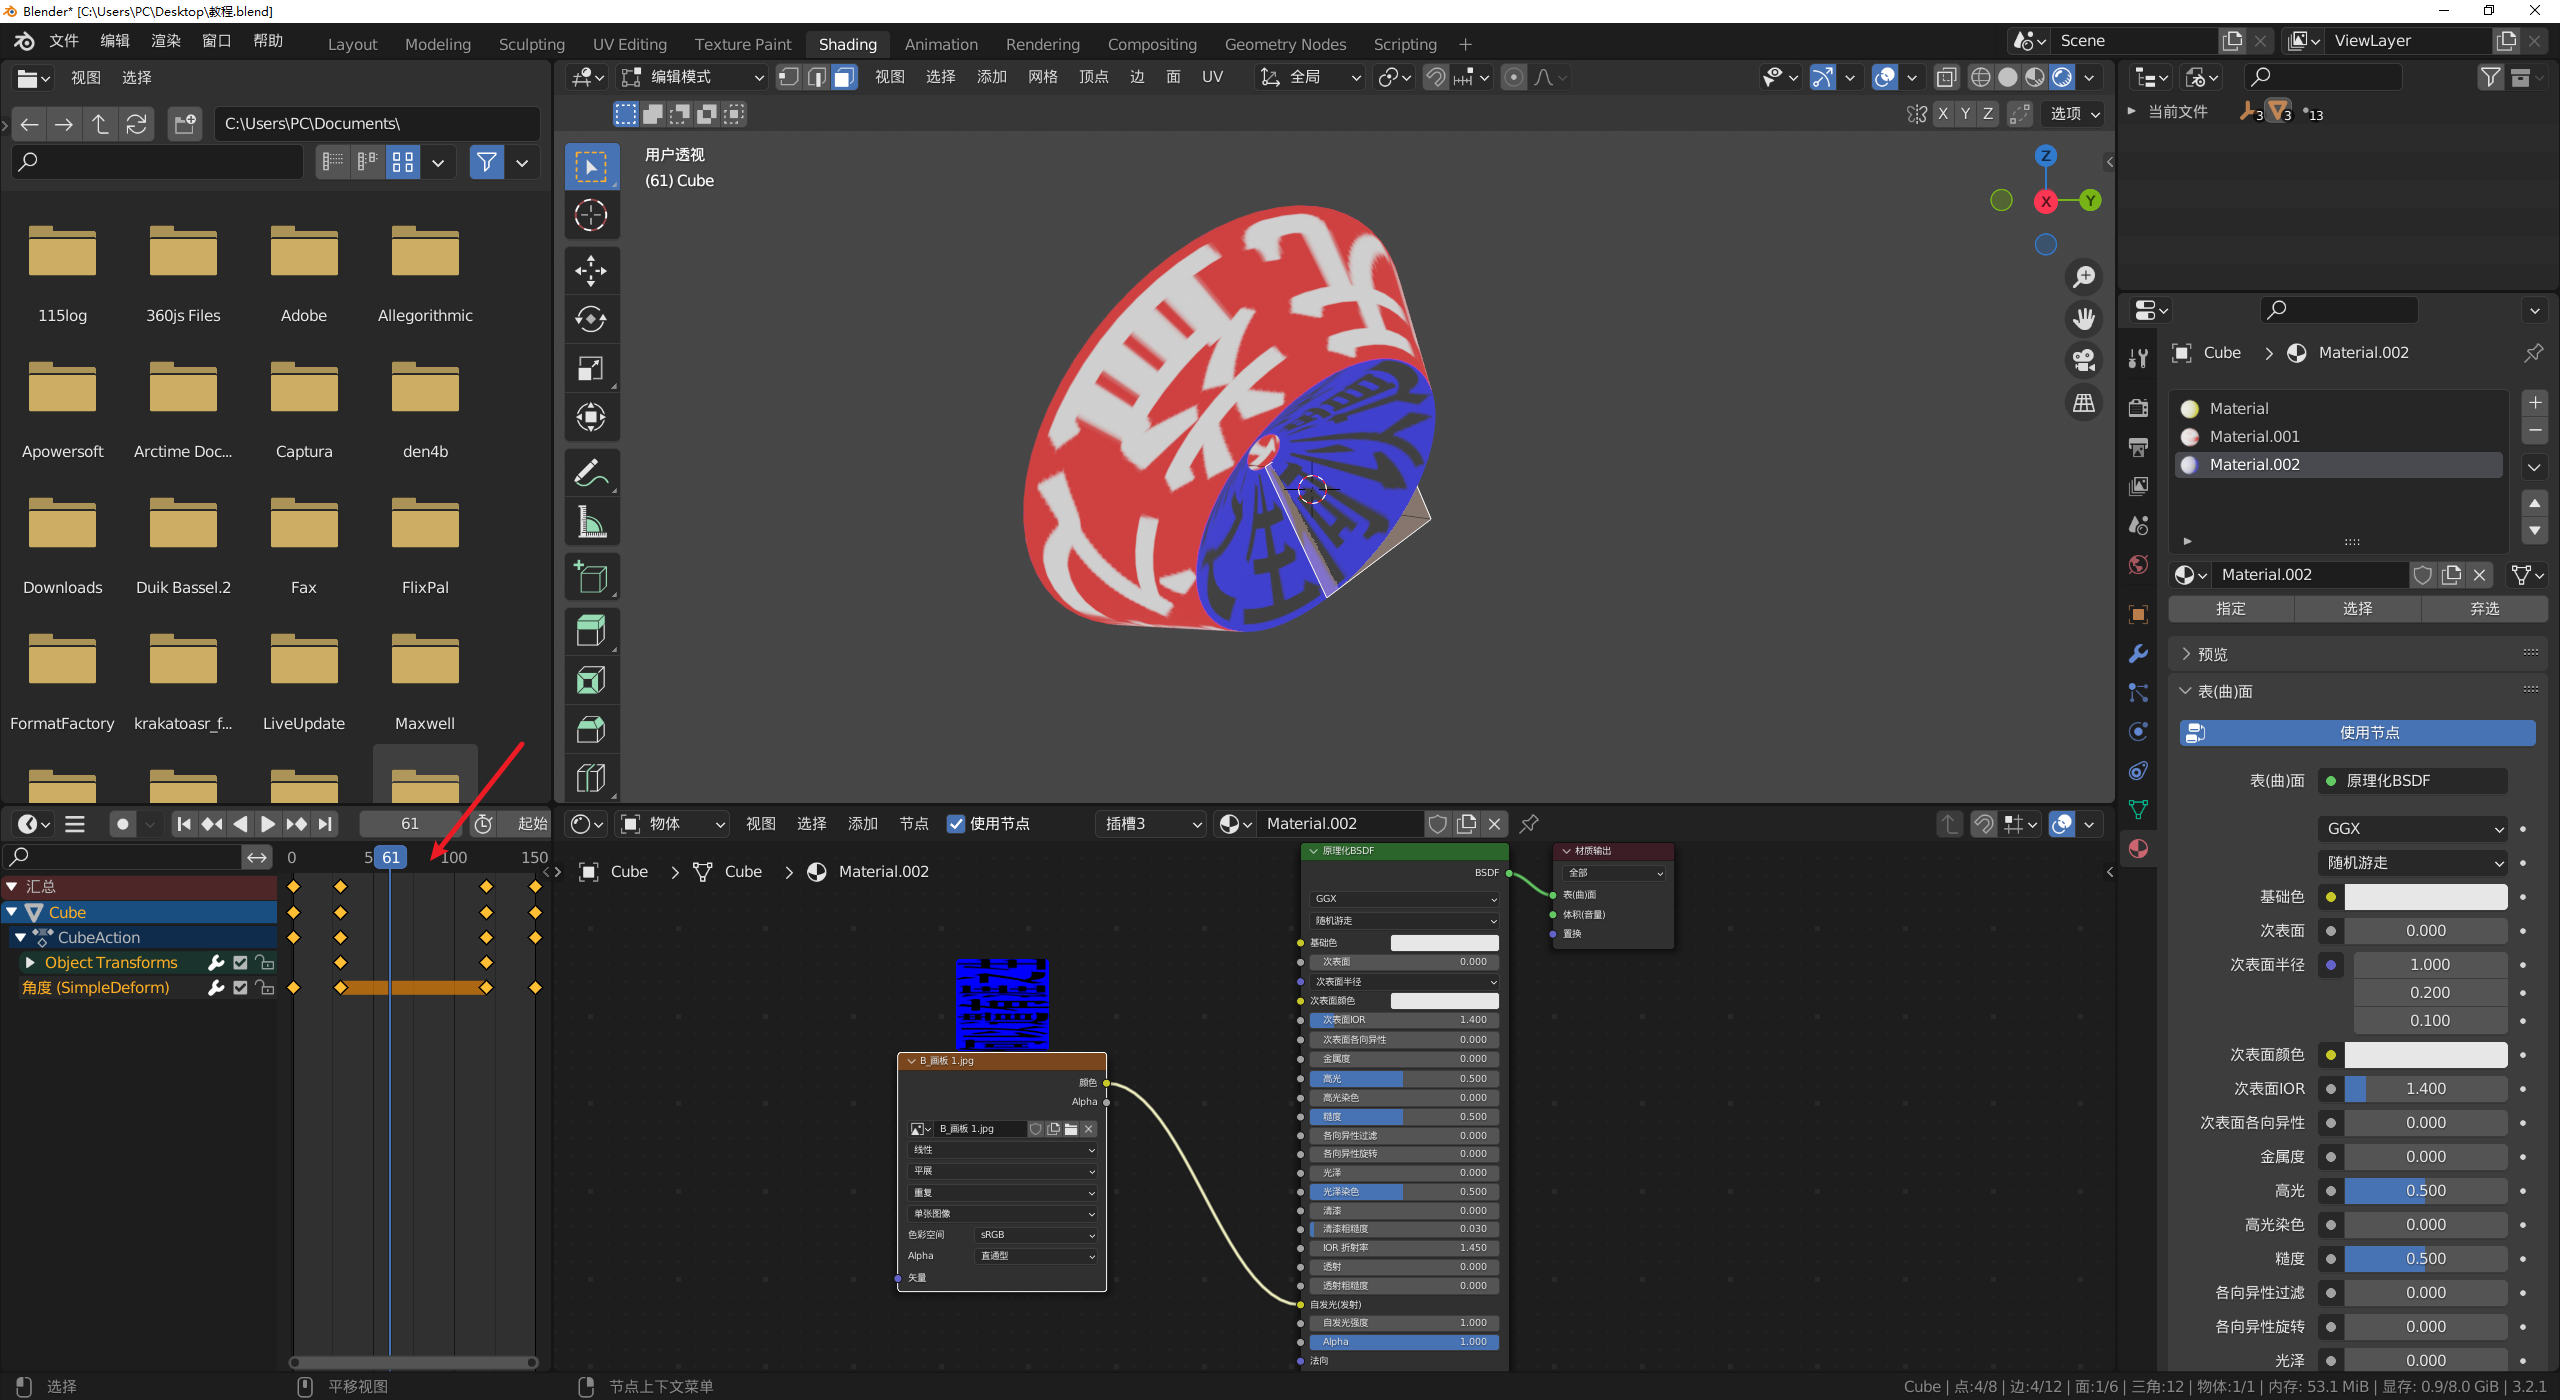The image size is (2560, 1400).
Task: Click the 弃选 deselect button
Action: [2484, 608]
